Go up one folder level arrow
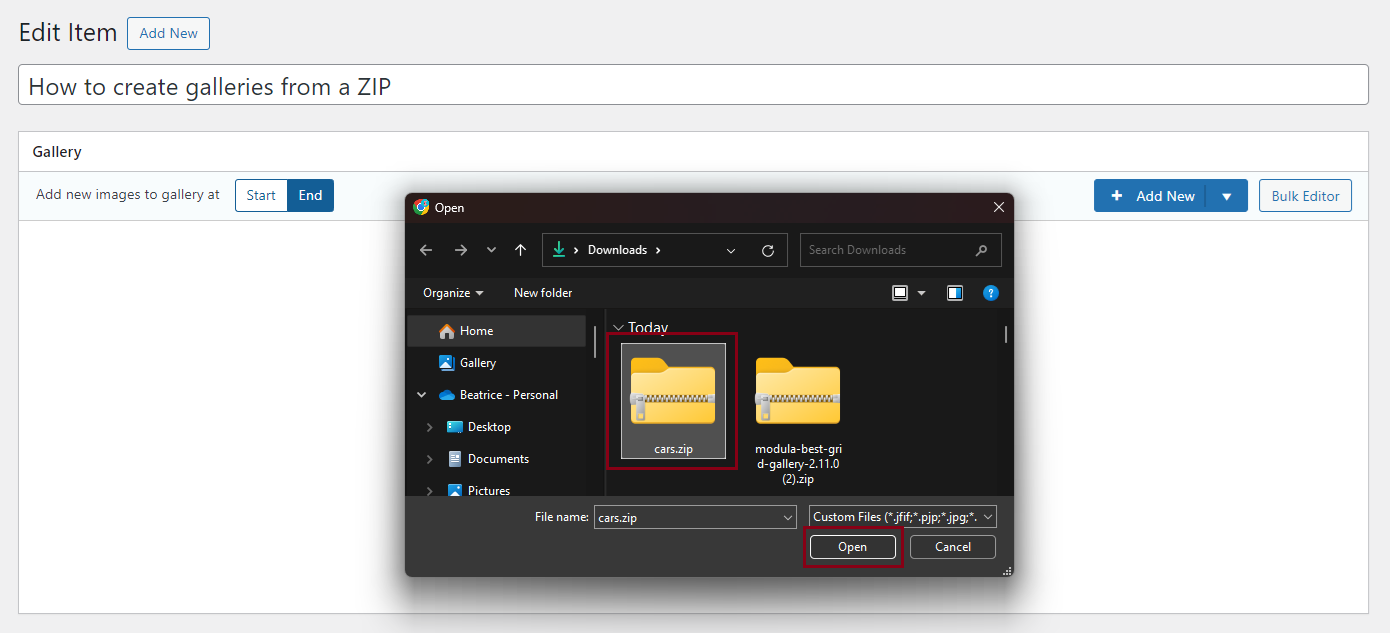This screenshot has width=1390, height=633. coord(520,250)
